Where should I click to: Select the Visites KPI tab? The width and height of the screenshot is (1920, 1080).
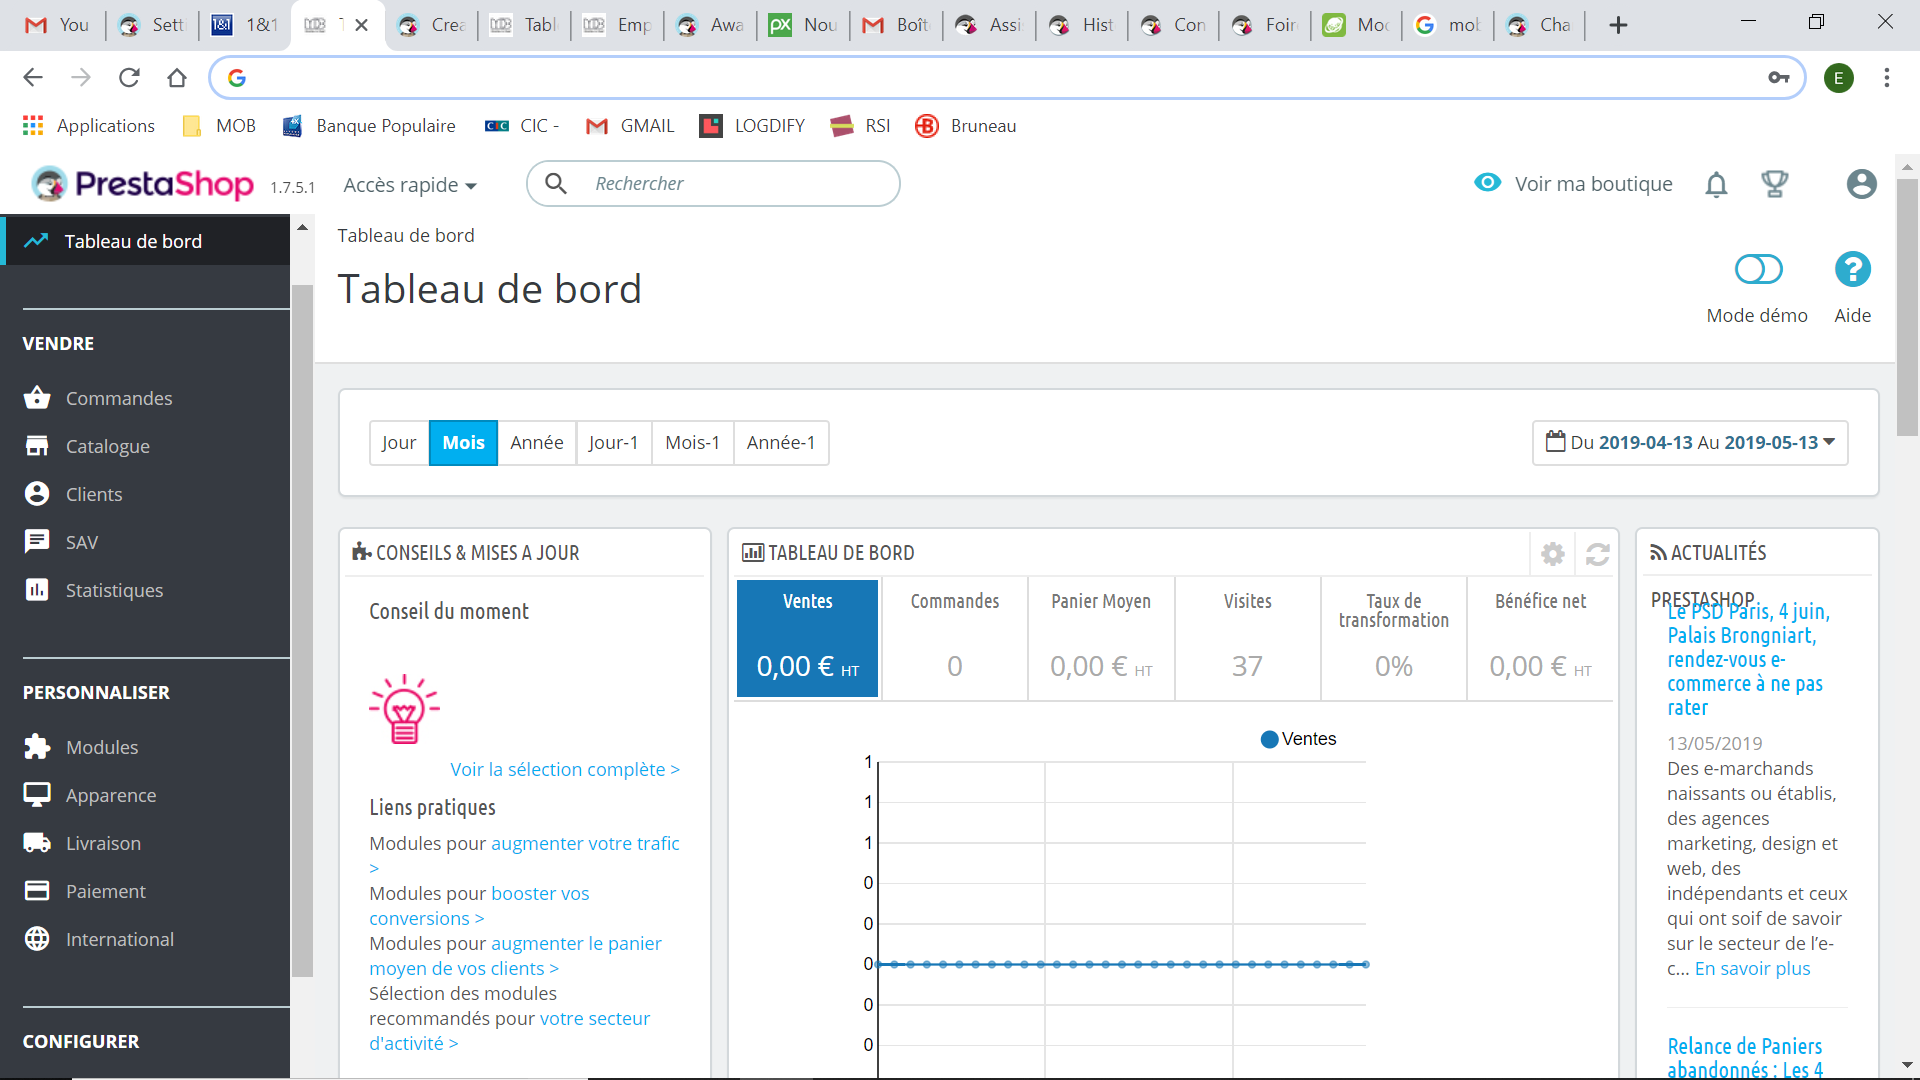(1247, 637)
